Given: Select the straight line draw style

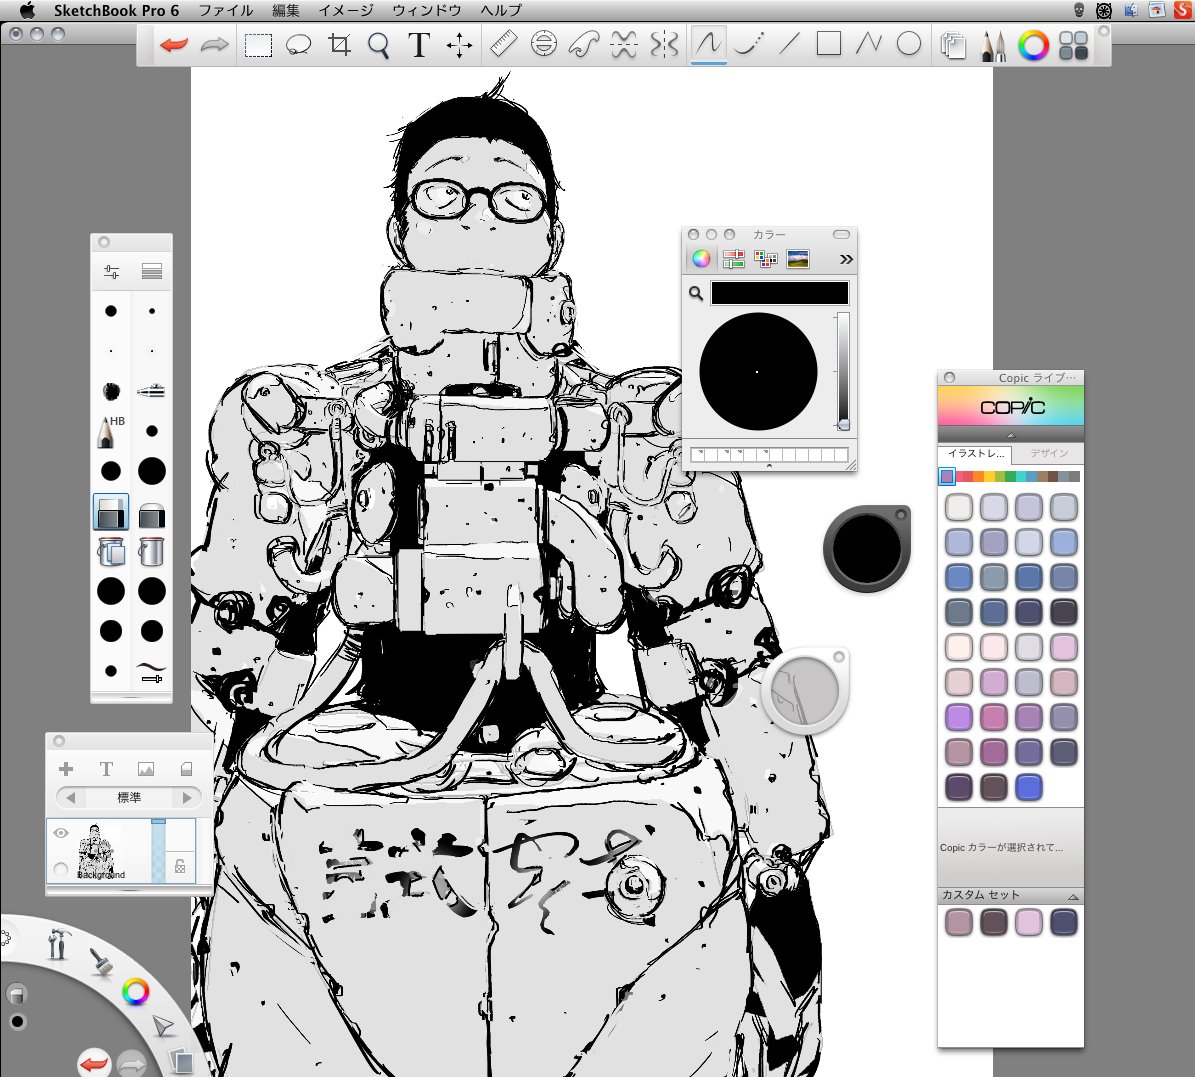Looking at the screenshot, I should (789, 44).
